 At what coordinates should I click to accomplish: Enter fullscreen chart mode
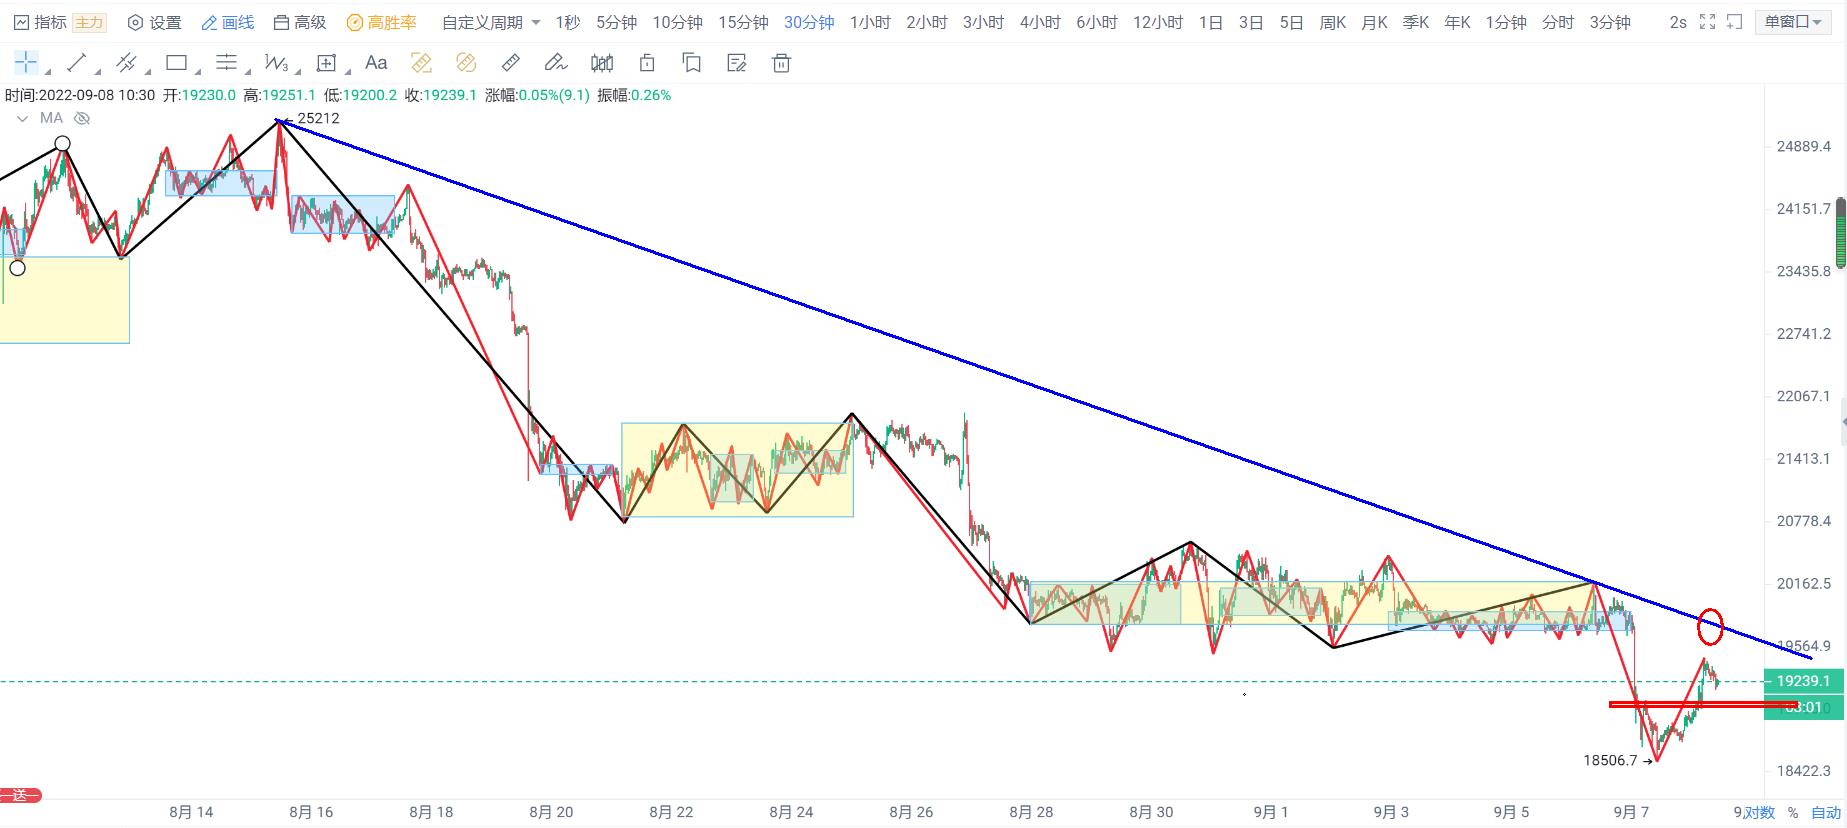click(x=1707, y=22)
